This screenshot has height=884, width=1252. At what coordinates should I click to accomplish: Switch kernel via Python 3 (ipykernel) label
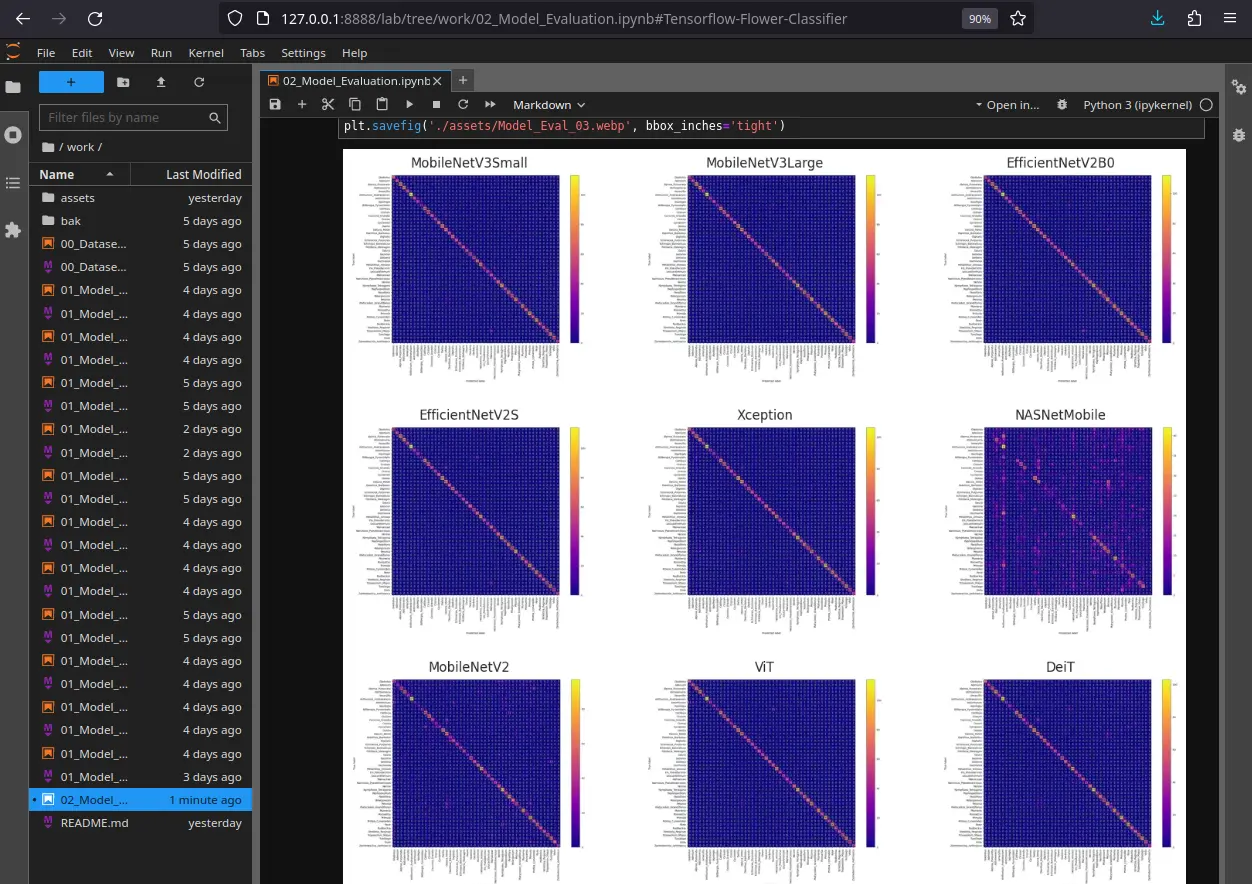(1137, 104)
